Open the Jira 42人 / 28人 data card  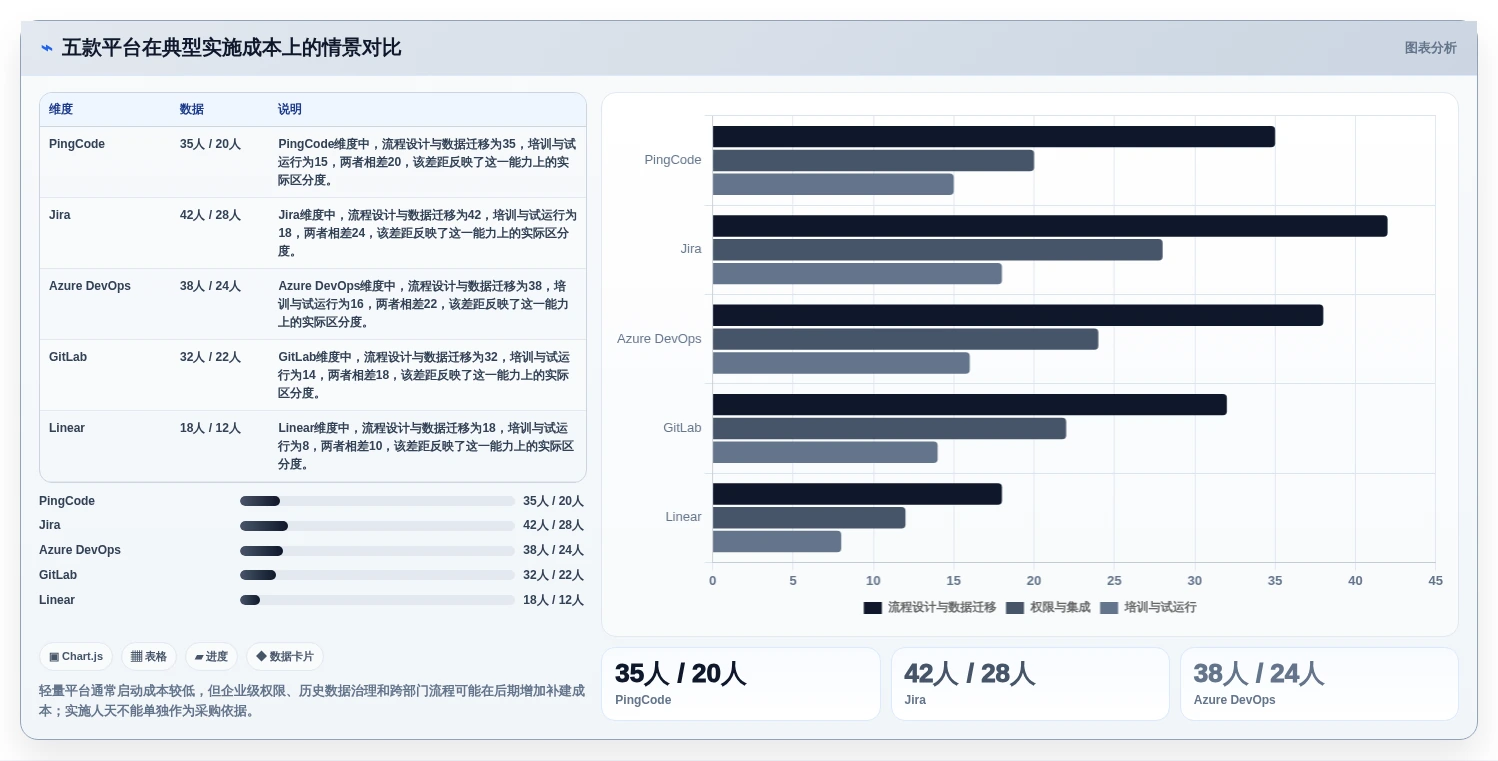point(1030,684)
